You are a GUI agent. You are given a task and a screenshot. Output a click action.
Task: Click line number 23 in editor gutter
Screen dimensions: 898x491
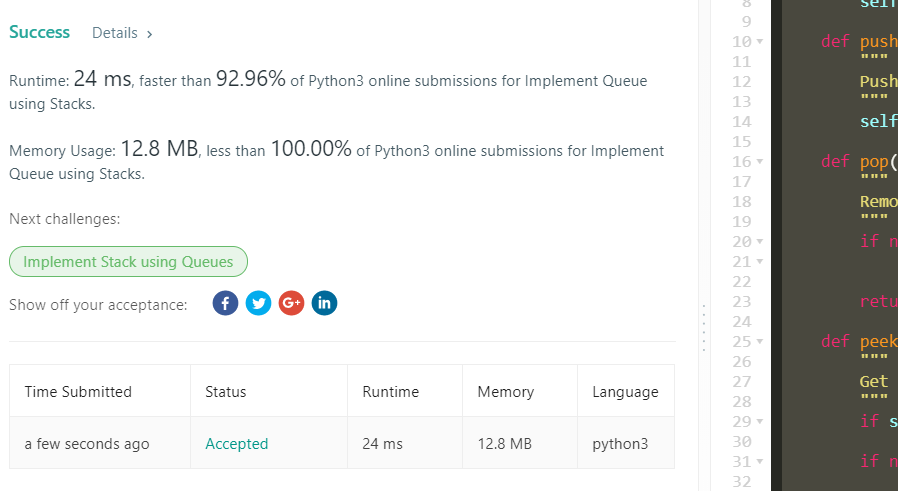(741, 302)
